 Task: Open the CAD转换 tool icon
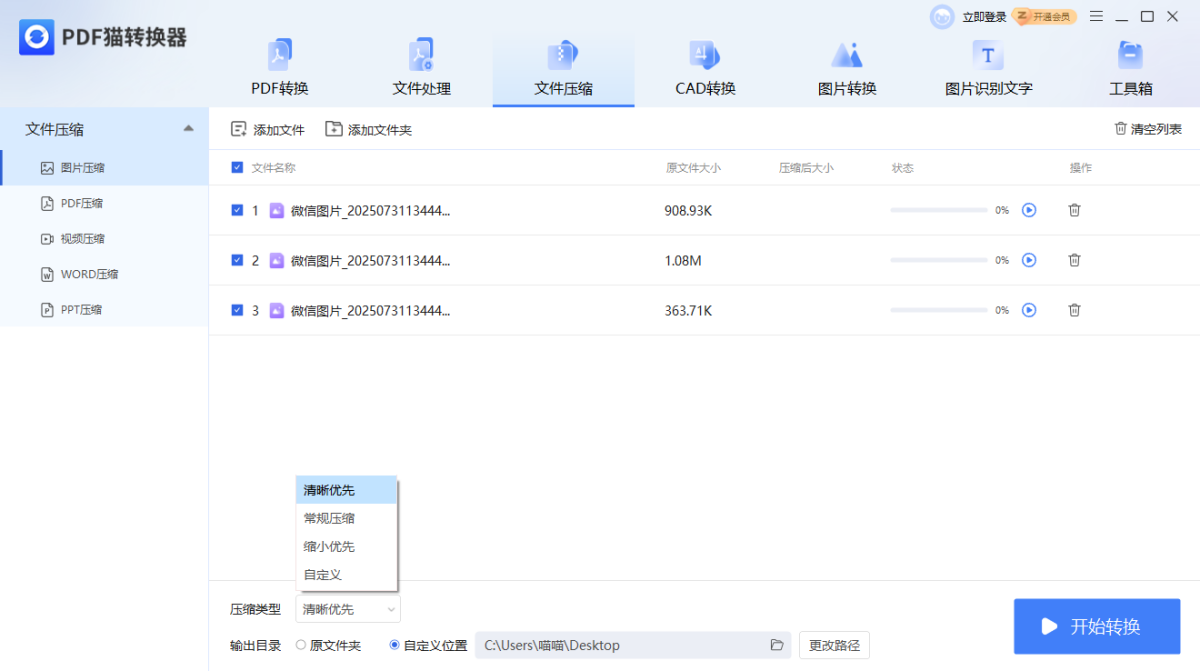click(705, 56)
